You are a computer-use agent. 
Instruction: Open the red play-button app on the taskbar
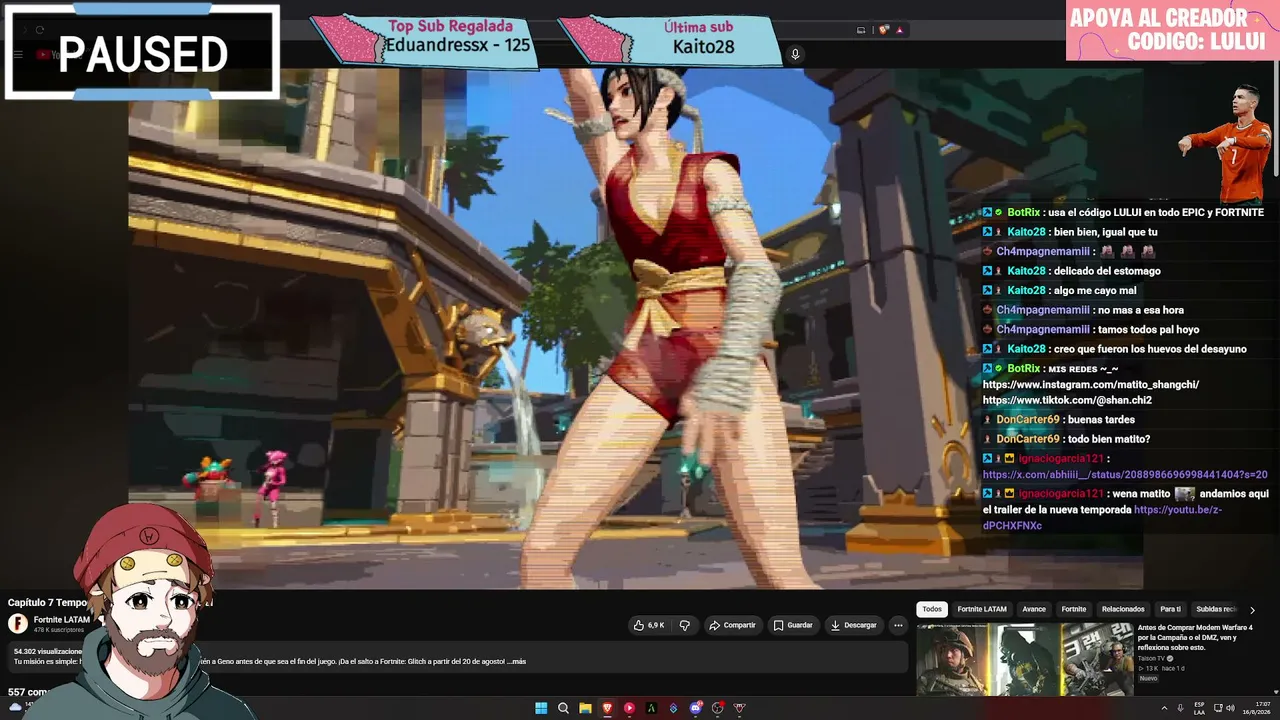(x=629, y=708)
